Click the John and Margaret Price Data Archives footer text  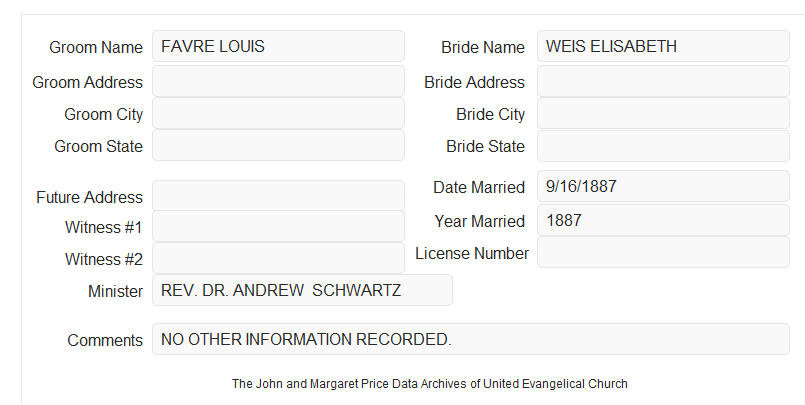coord(430,384)
